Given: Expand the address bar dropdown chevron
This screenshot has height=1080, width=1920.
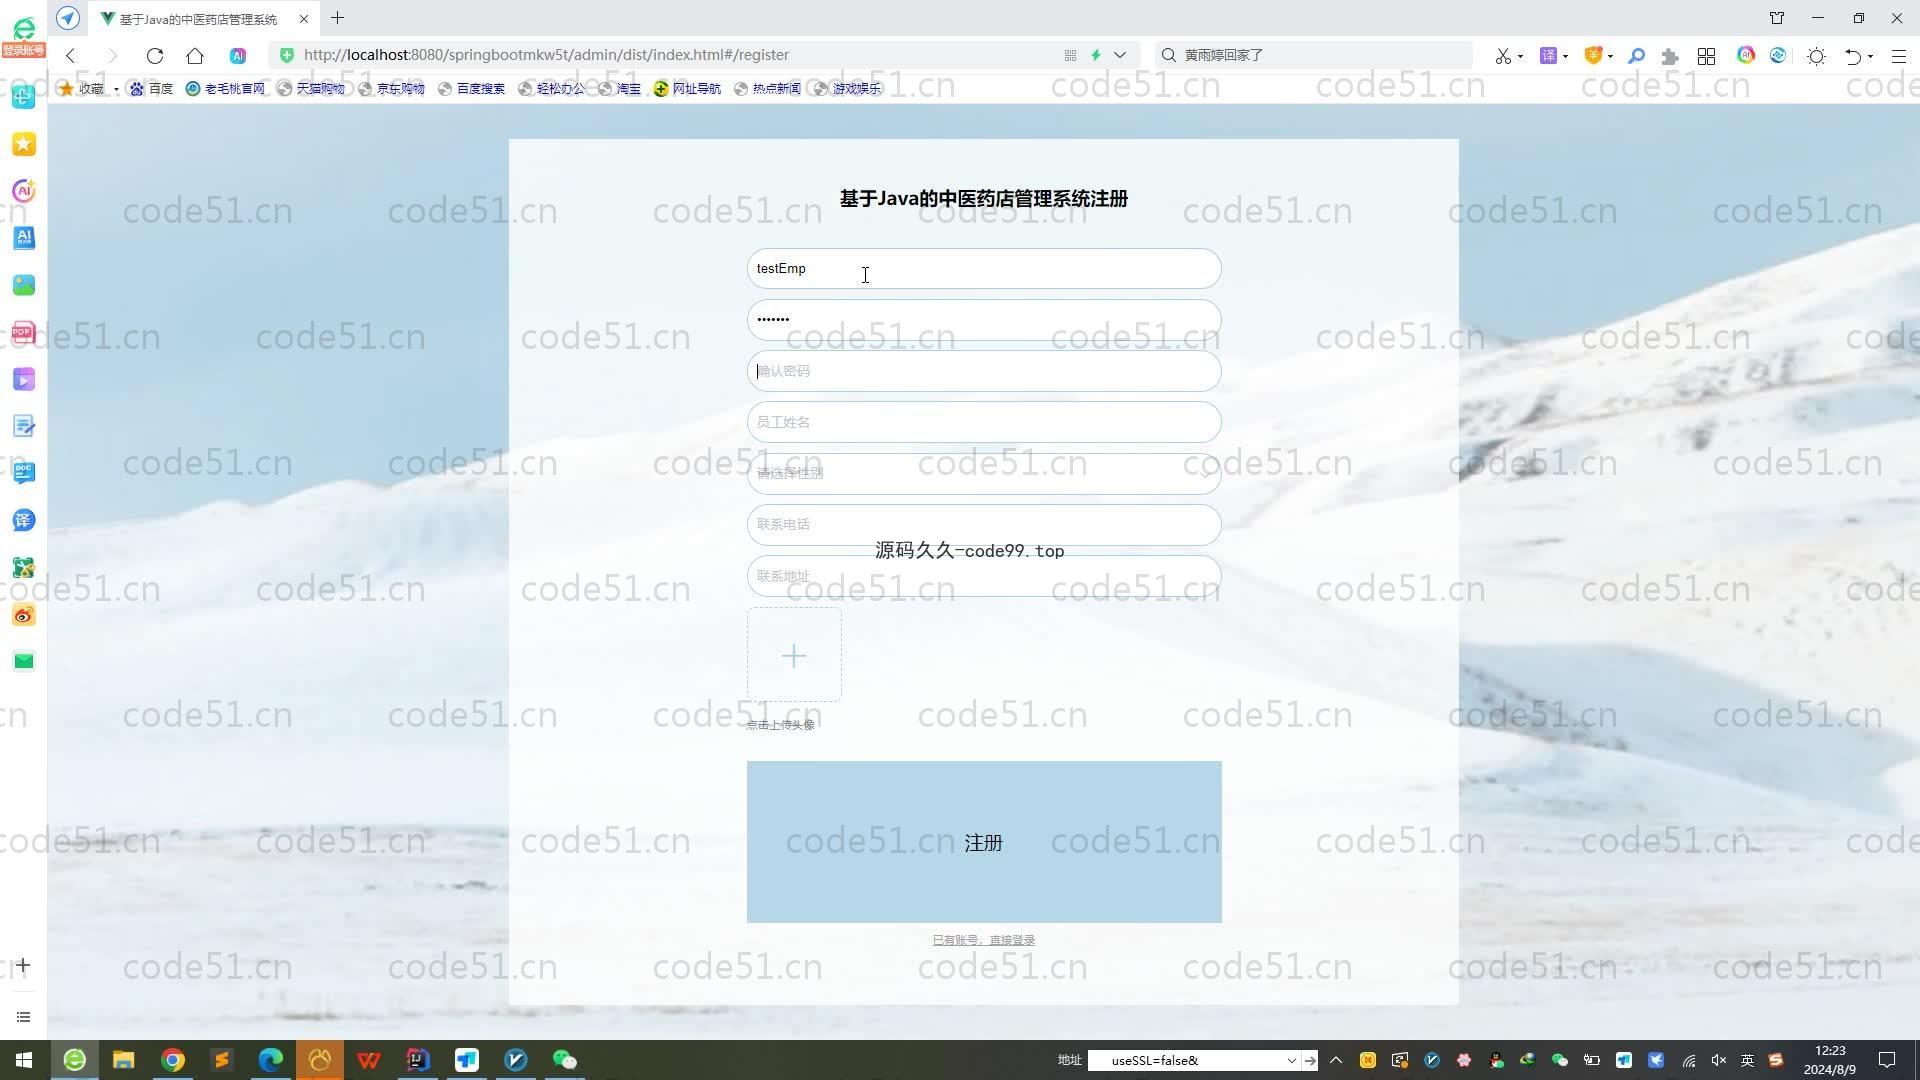Looking at the screenshot, I should point(1120,55).
